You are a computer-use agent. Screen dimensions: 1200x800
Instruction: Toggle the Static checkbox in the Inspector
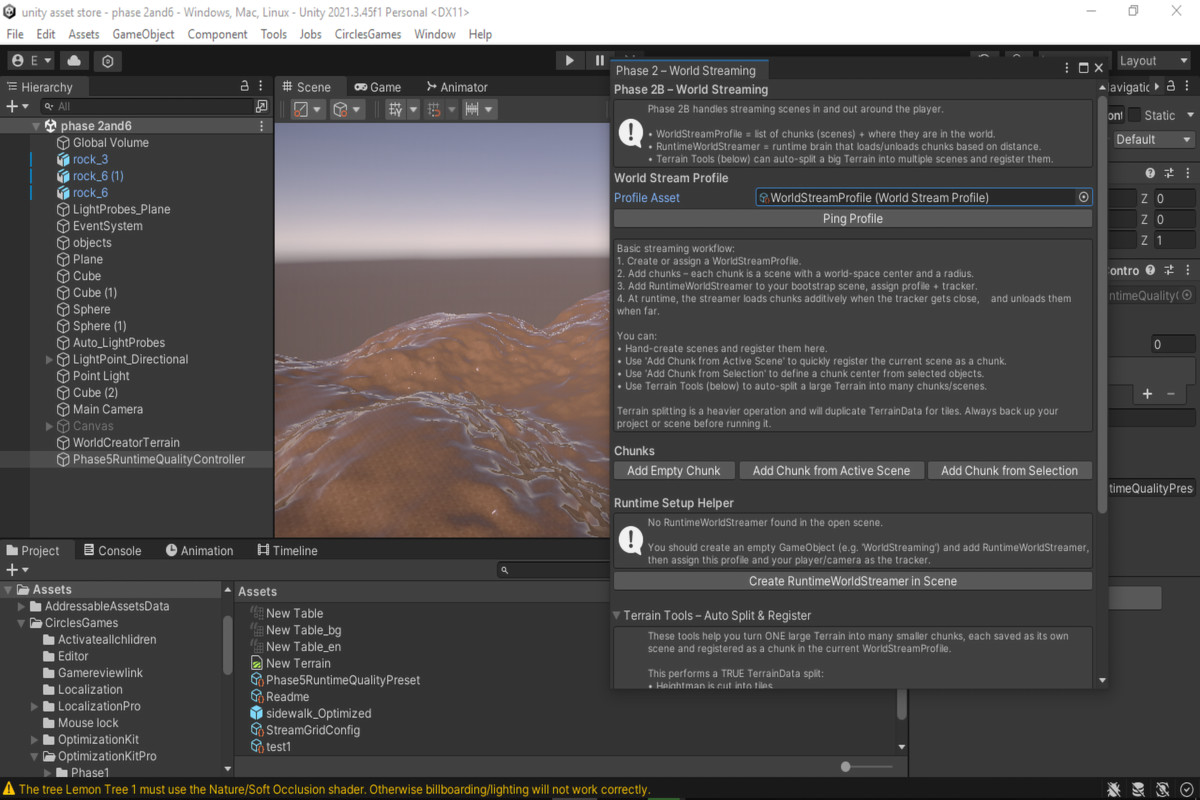[1134, 115]
